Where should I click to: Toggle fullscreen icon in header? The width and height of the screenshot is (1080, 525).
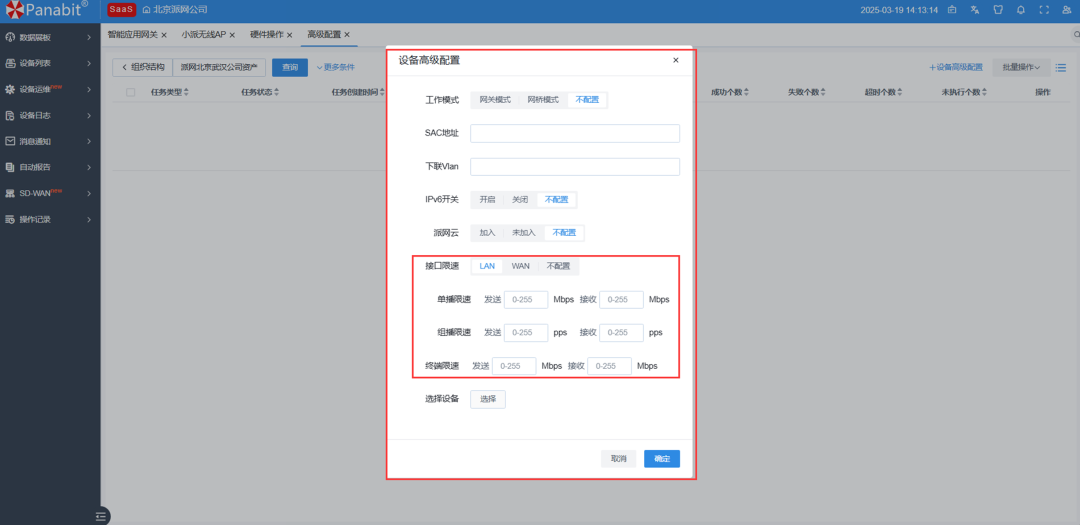pyautogui.click(x=1044, y=10)
